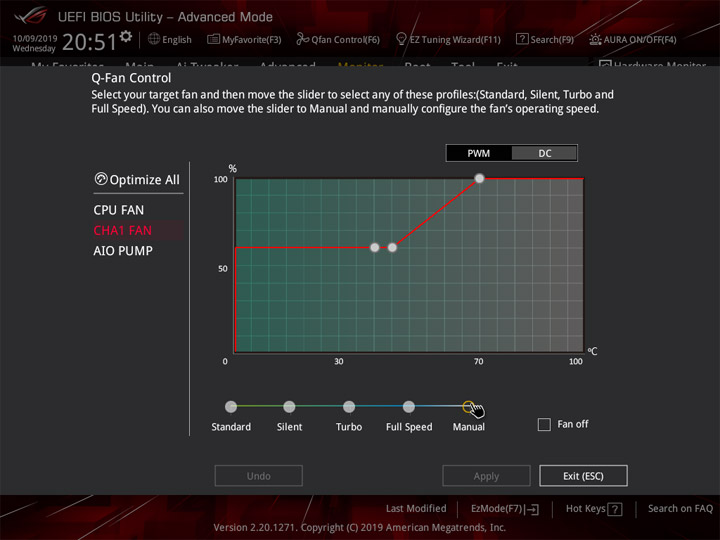Image resolution: width=720 pixels, height=540 pixels.
Task: Enable the Fan off checkbox
Action: point(544,424)
